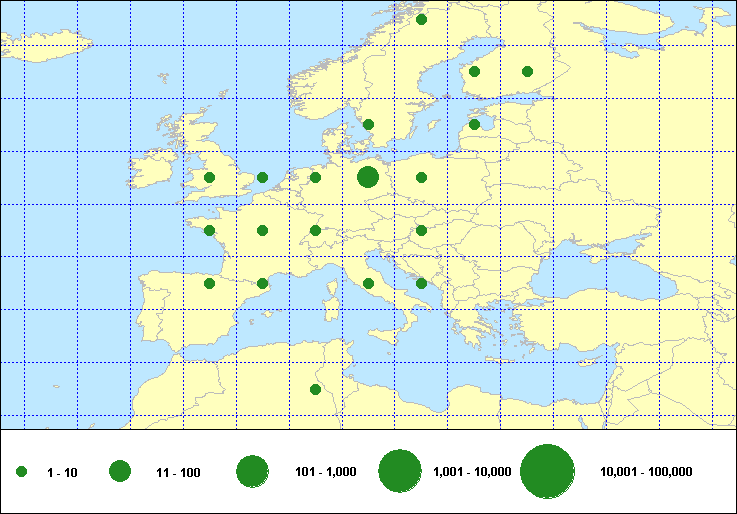737x514 pixels.
Task: Click the marker over northern Spain
Action: tap(209, 283)
